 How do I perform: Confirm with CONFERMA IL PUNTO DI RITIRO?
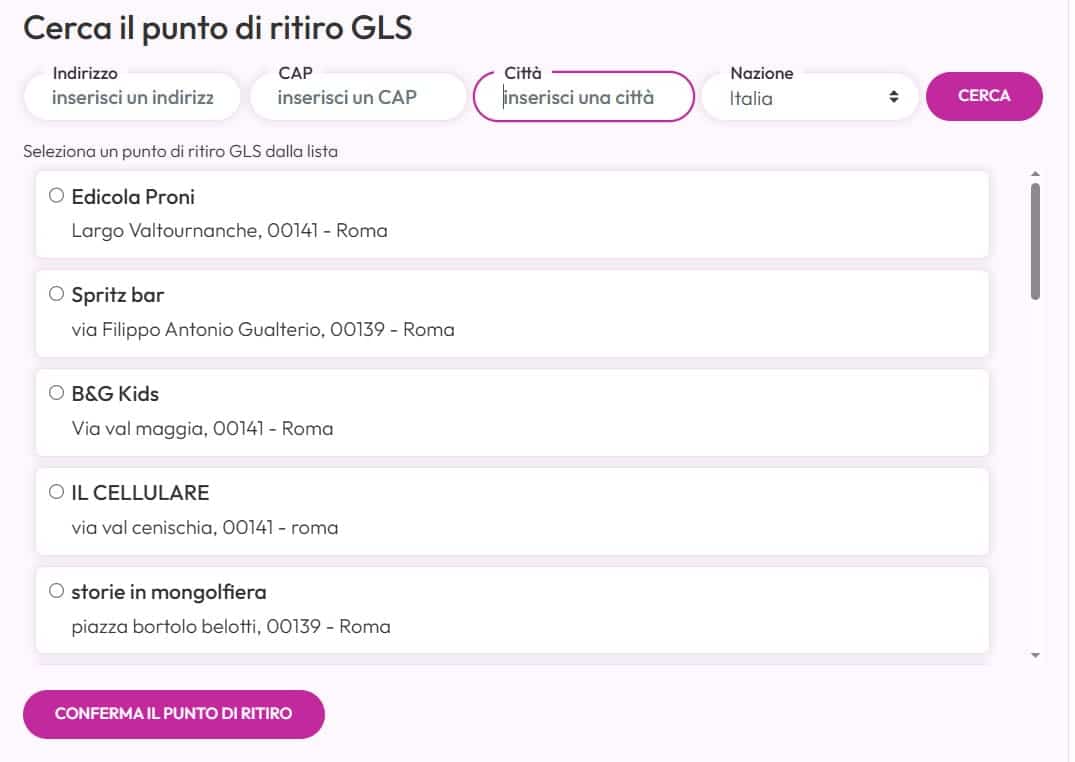(x=173, y=714)
